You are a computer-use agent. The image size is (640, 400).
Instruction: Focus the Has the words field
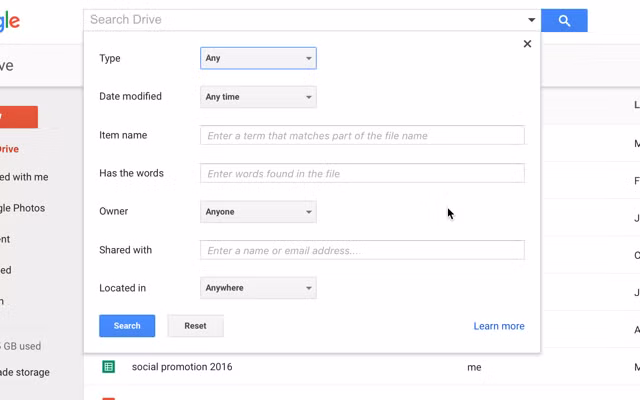tap(362, 173)
